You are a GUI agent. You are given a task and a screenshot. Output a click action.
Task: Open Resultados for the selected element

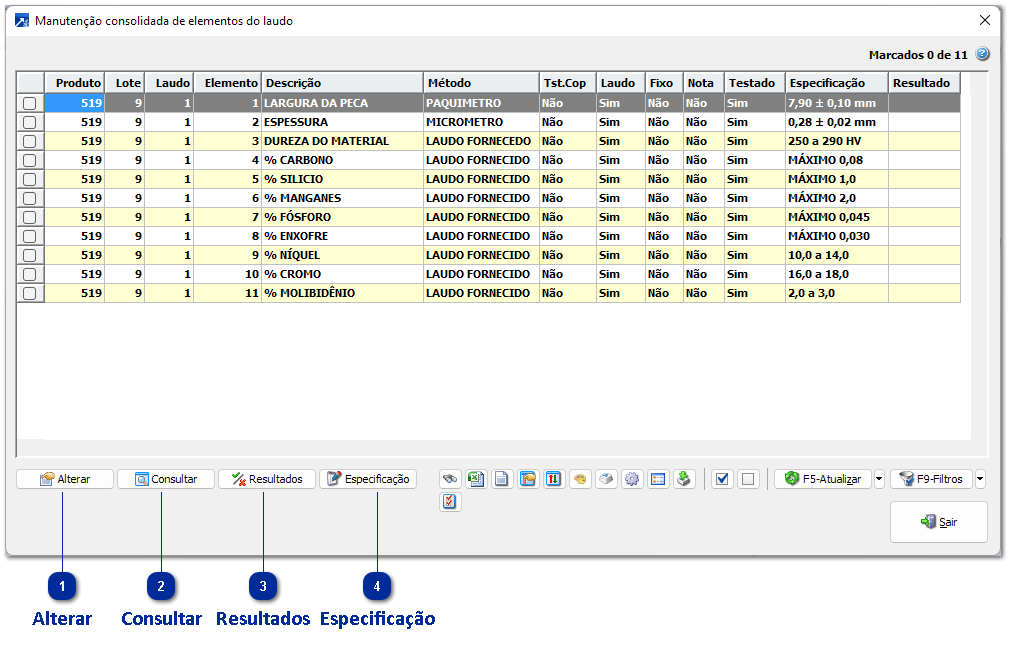pyautogui.click(x=267, y=479)
